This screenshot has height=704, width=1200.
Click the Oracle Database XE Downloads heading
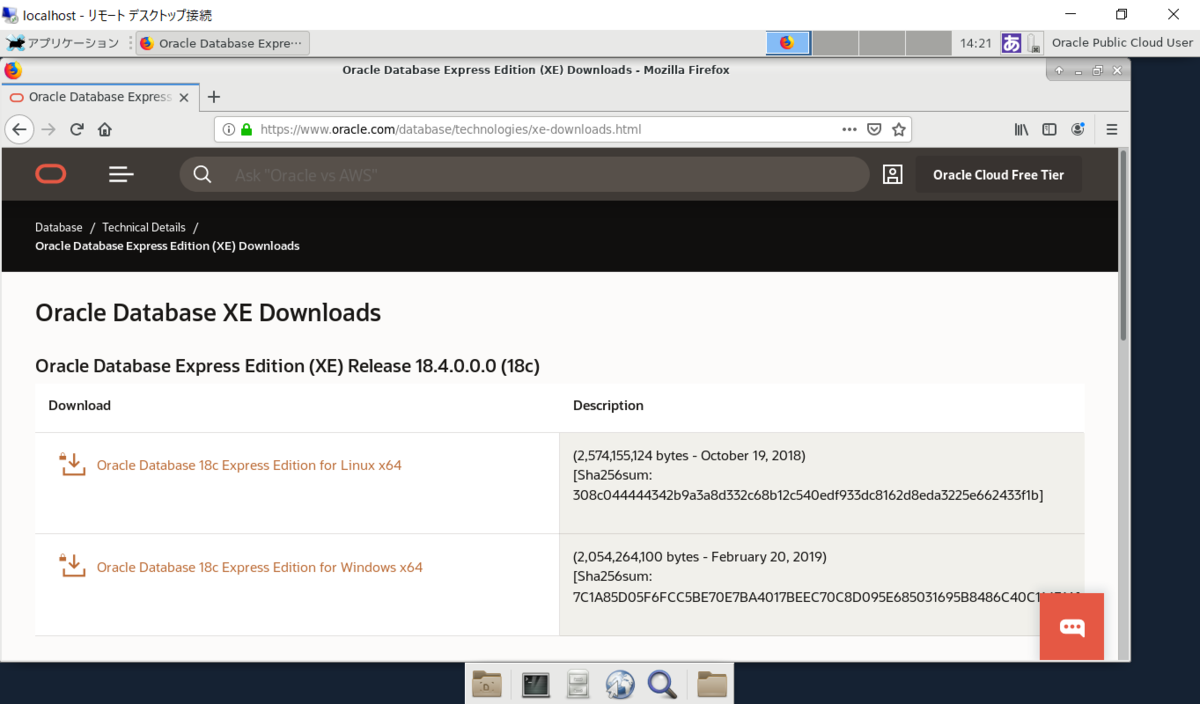pos(208,312)
